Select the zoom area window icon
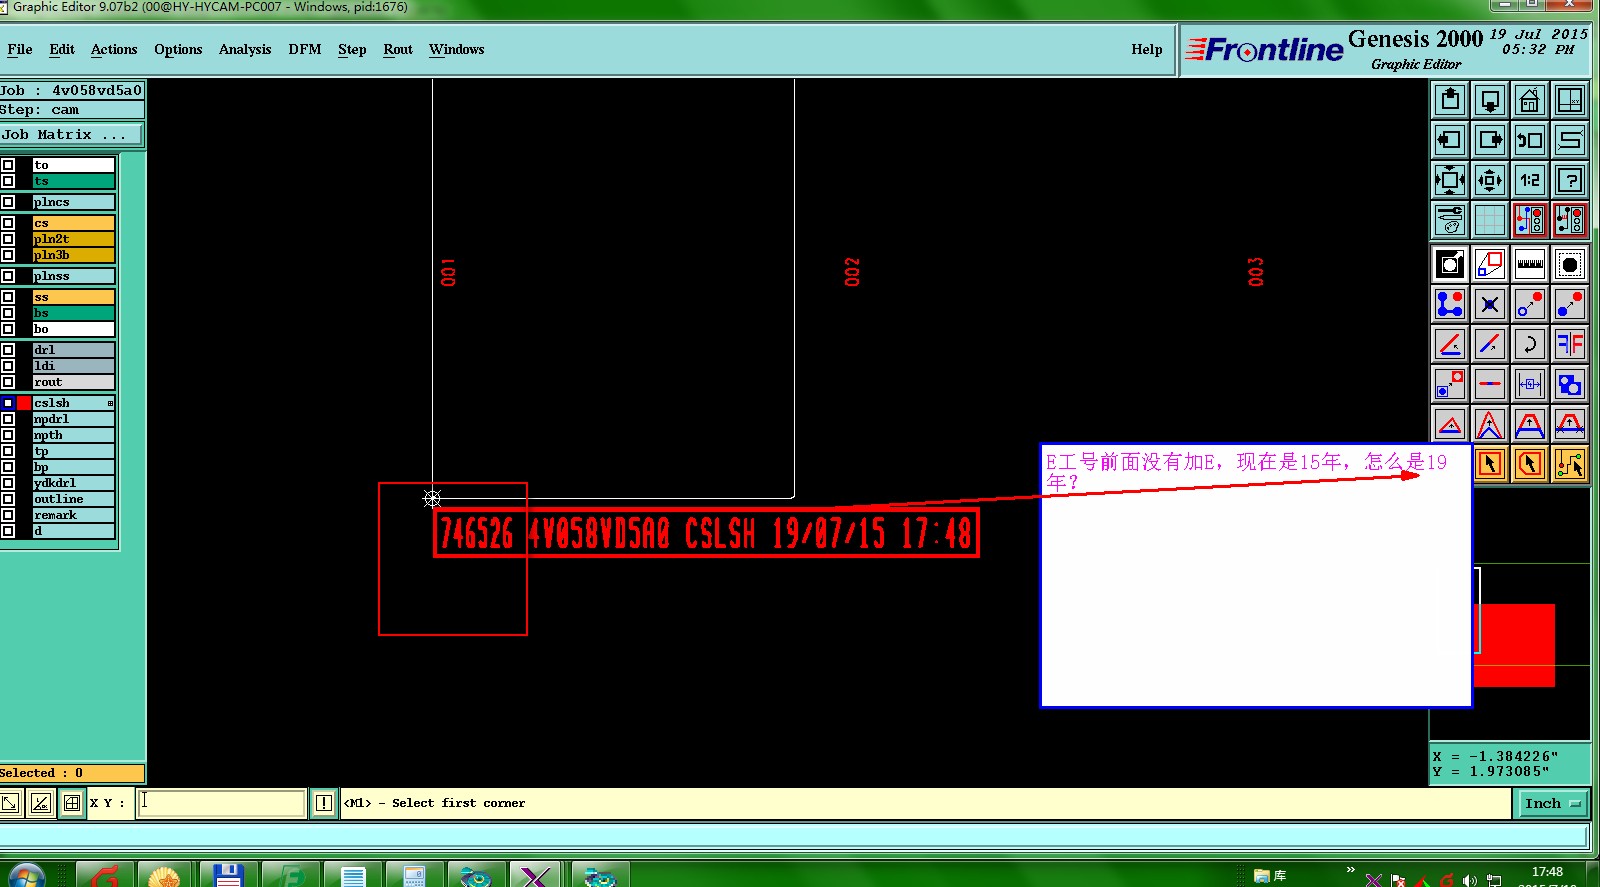 [1570, 100]
